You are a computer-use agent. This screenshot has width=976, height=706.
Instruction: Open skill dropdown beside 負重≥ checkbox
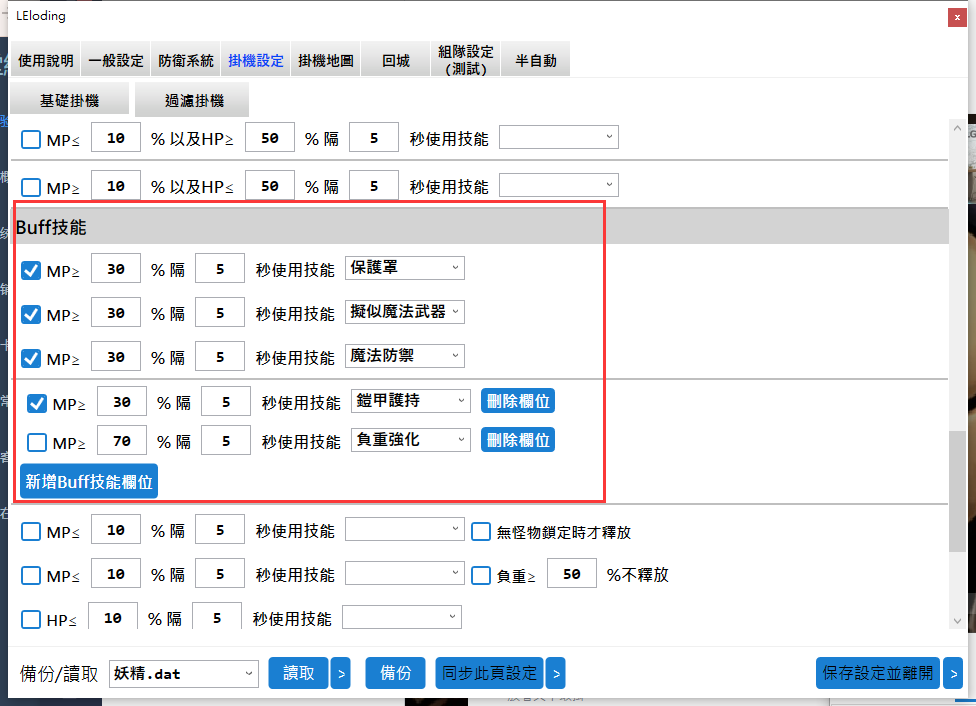pos(405,573)
